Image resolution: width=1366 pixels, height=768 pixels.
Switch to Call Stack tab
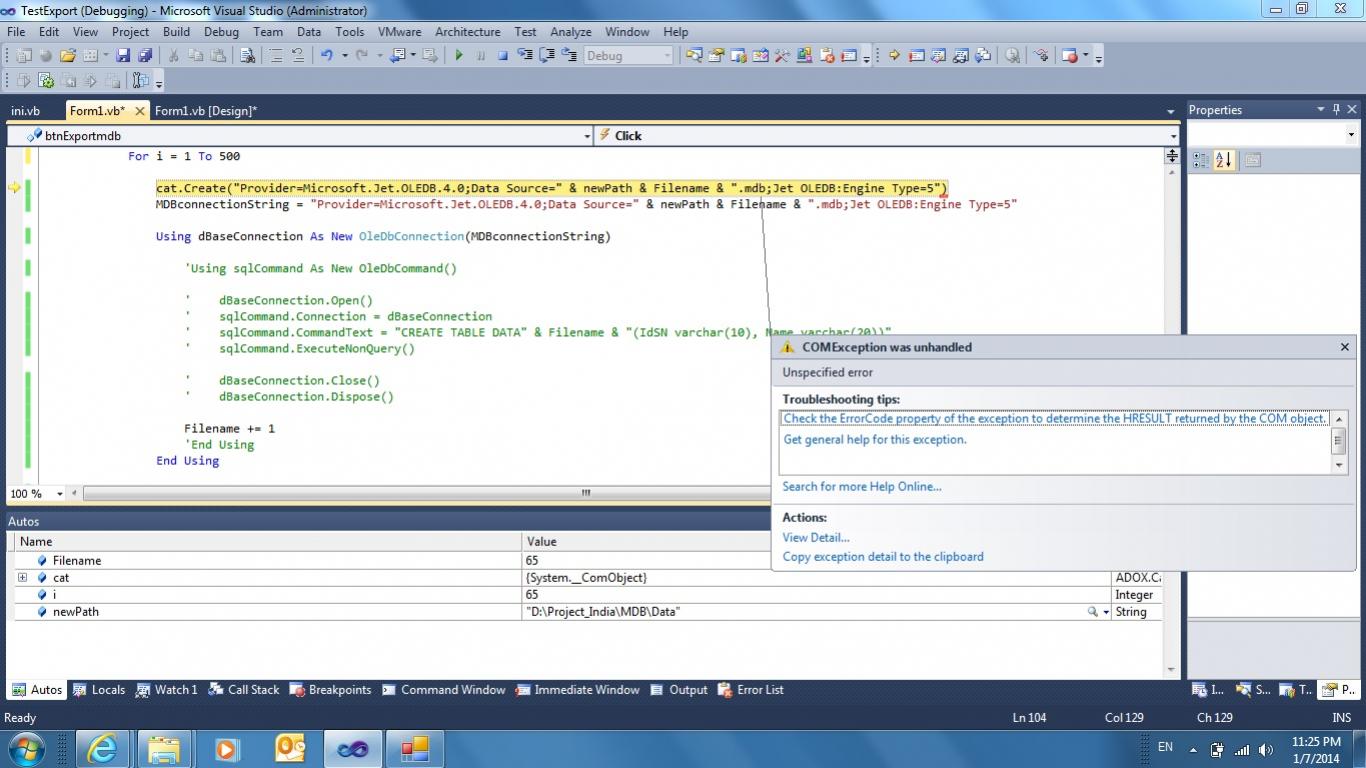tap(243, 690)
